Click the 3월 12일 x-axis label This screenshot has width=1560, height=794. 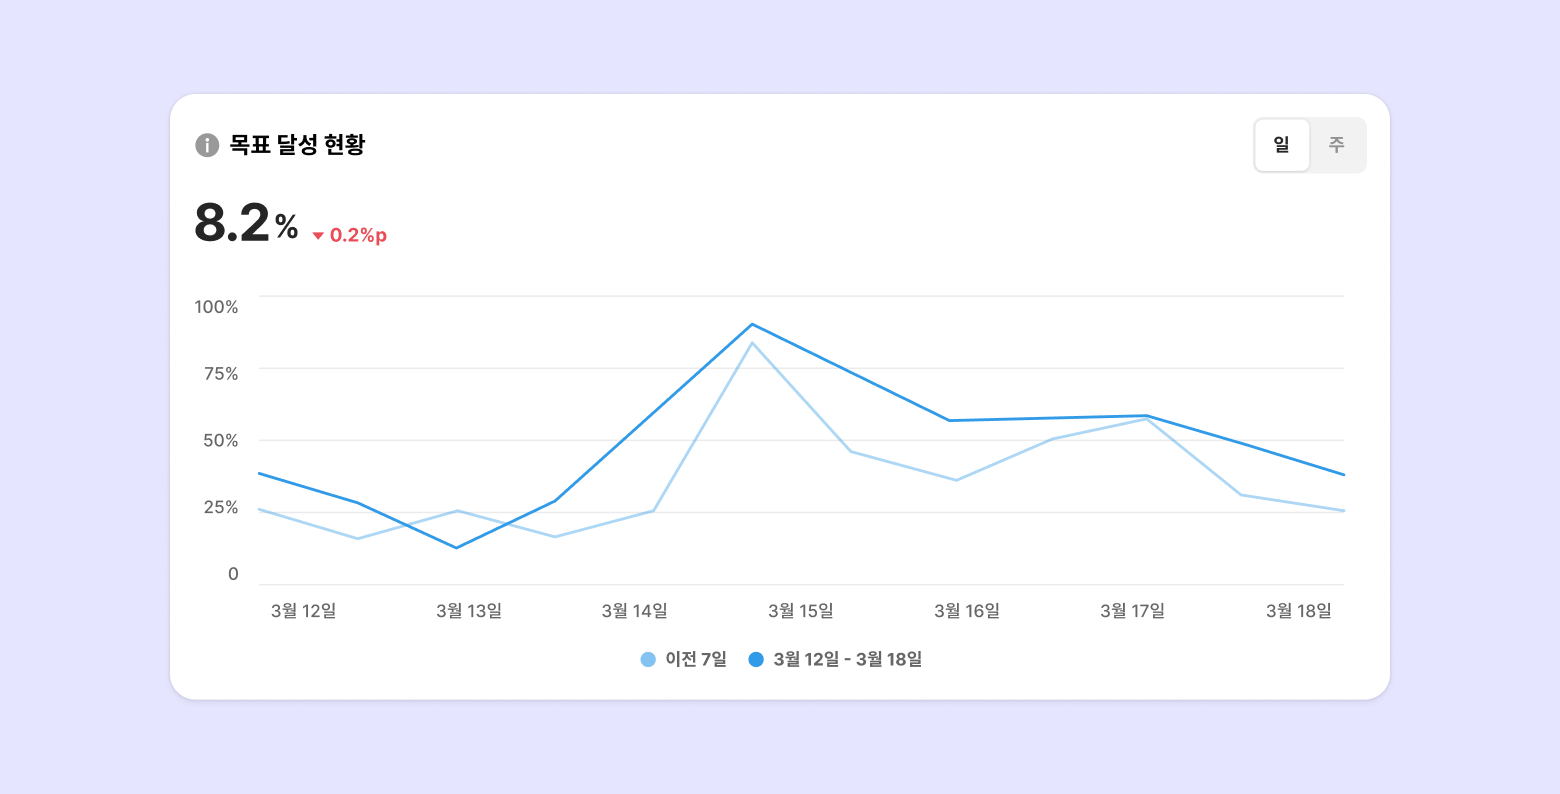tap(303, 611)
